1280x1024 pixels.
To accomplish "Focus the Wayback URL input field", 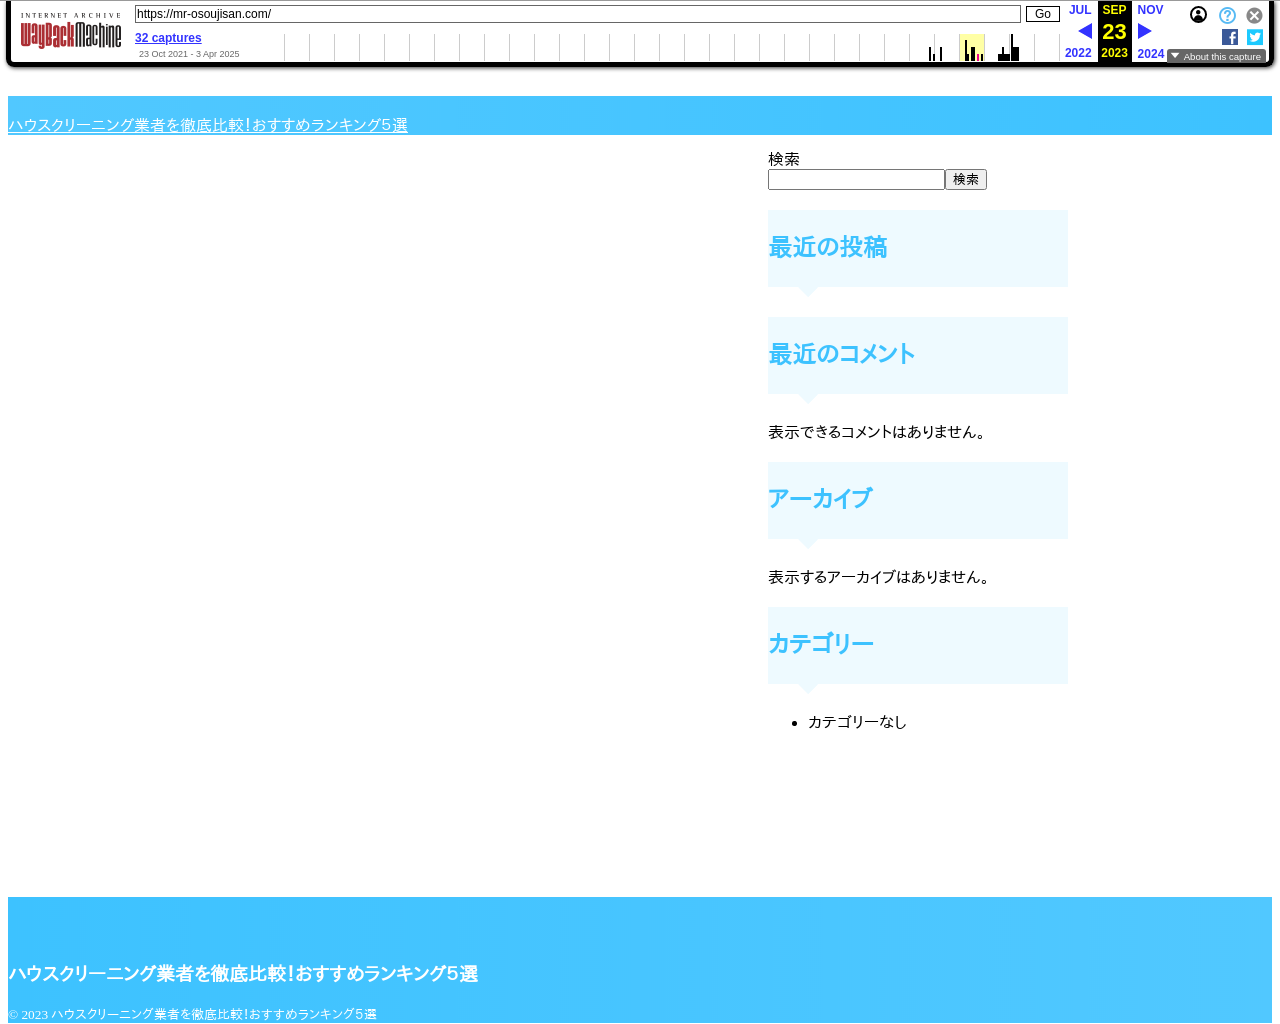I will [x=577, y=14].
